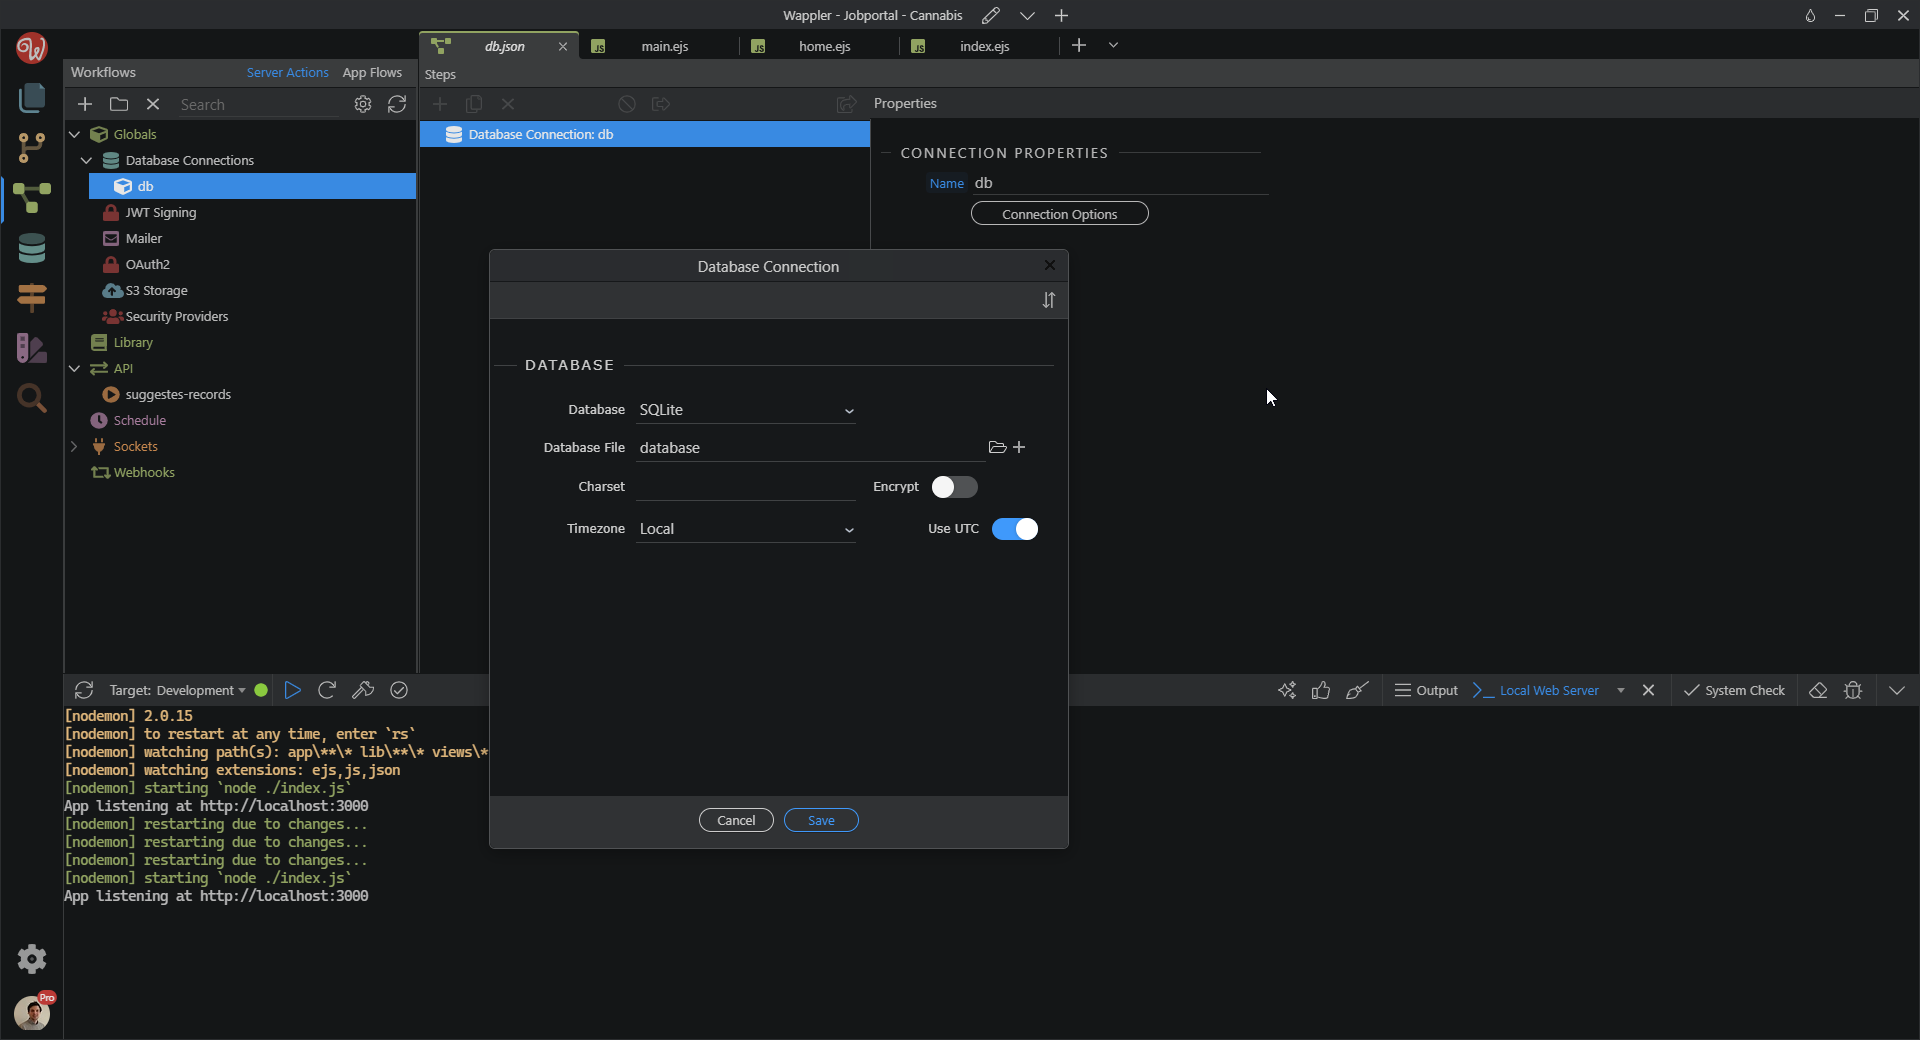Click the play icon next to Target
The image size is (1920, 1040).
click(292, 690)
